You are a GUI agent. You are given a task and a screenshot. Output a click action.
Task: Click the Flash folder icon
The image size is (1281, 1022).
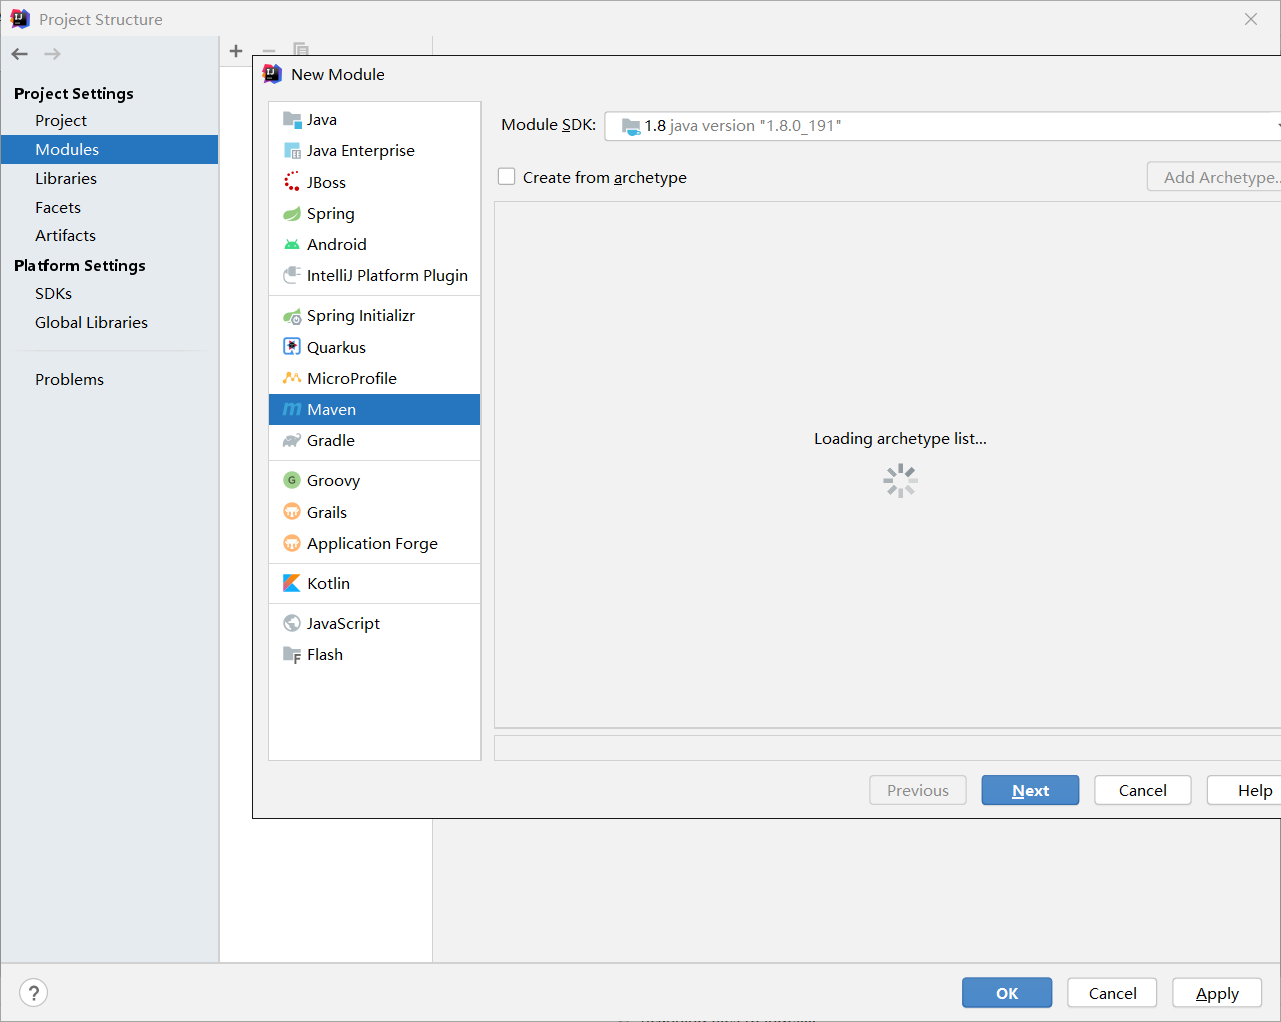(292, 655)
